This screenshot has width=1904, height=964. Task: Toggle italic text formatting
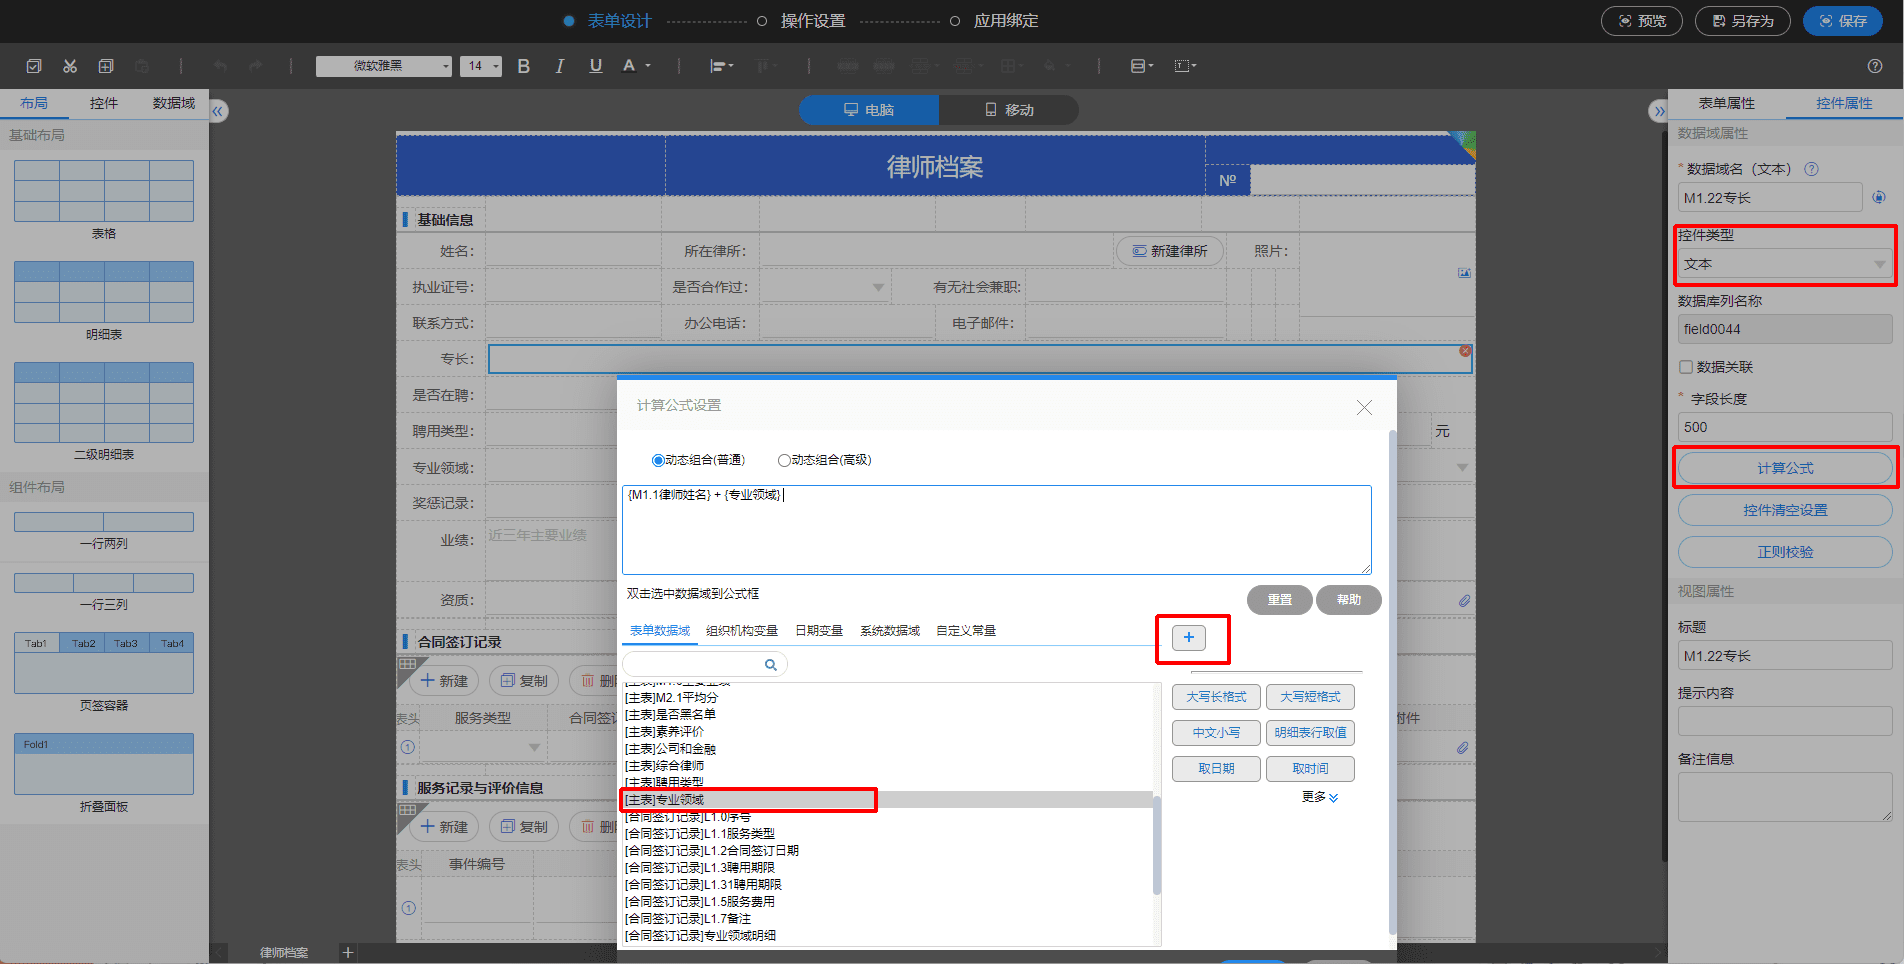[560, 66]
